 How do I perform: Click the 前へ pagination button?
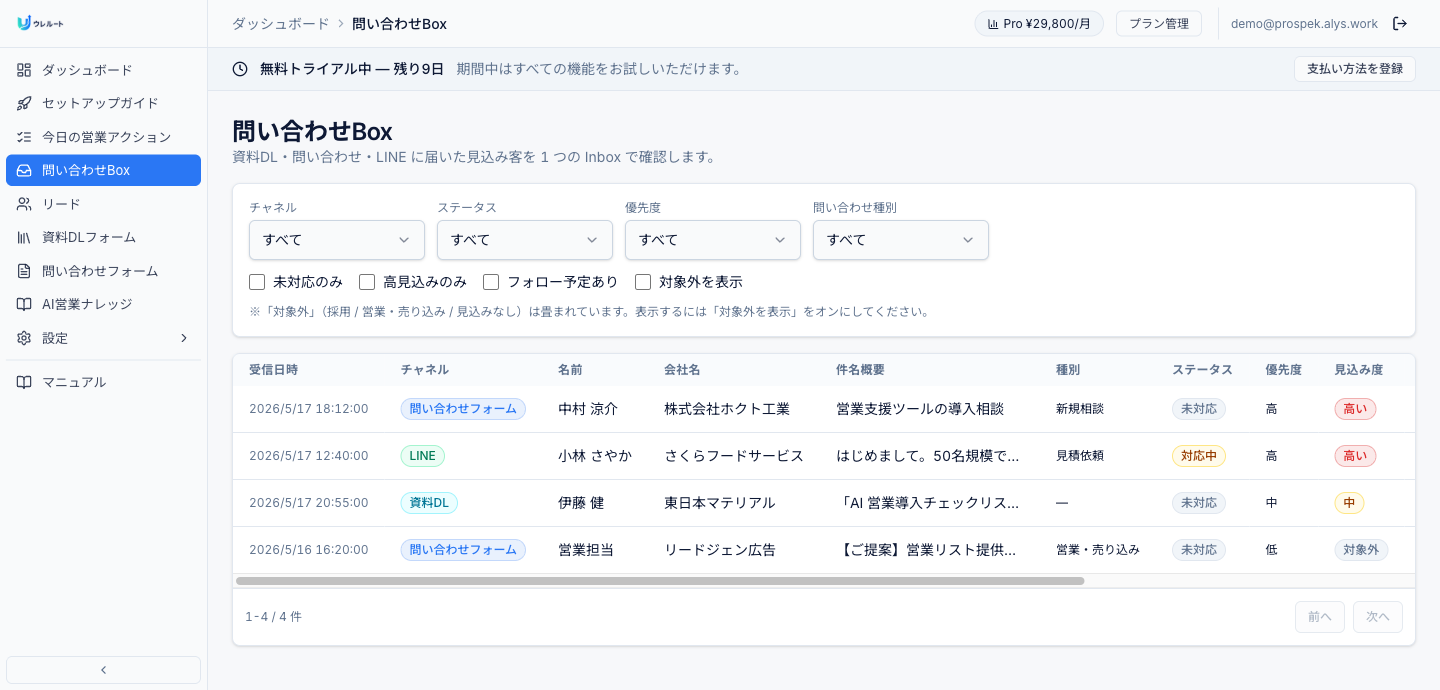coord(1320,617)
